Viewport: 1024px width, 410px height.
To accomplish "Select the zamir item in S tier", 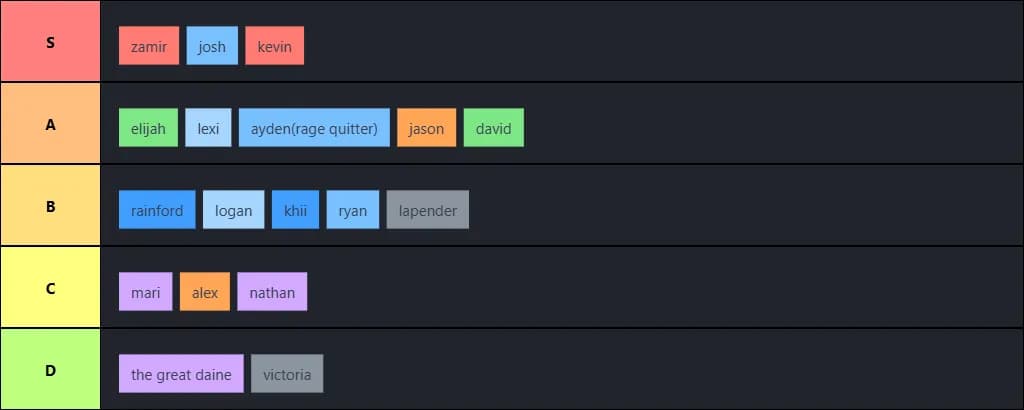I will (149, 46).
